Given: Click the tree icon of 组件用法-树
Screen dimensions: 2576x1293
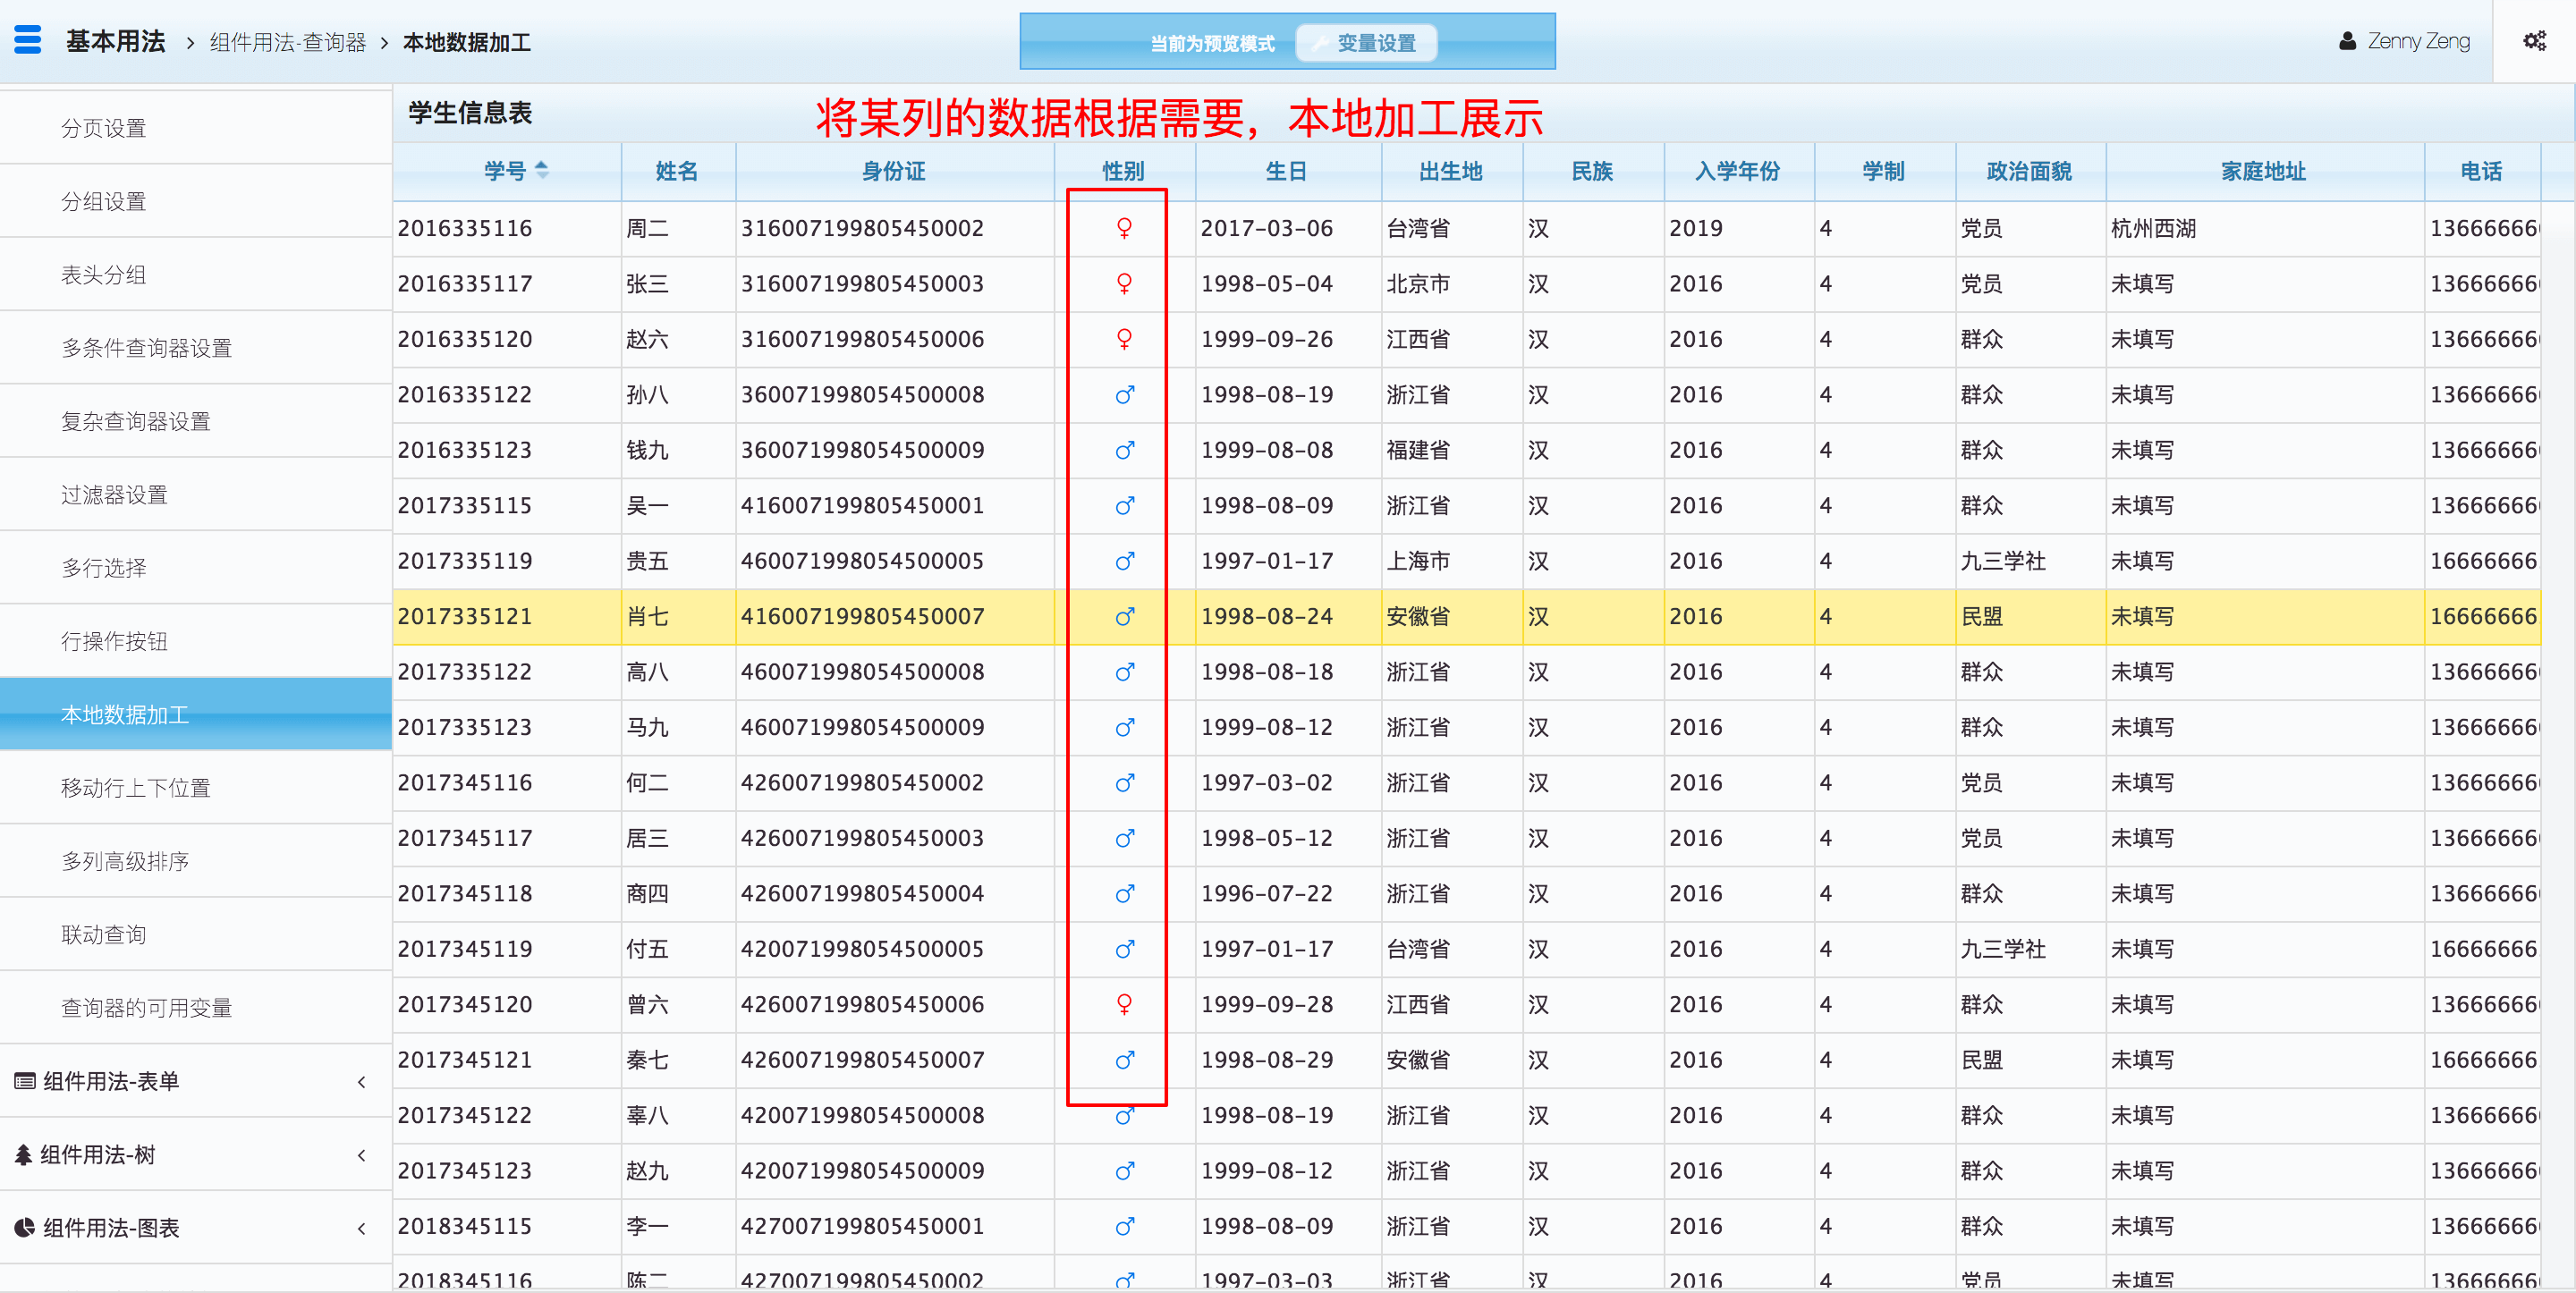Looking at the screenshot, I should 24,1155.
